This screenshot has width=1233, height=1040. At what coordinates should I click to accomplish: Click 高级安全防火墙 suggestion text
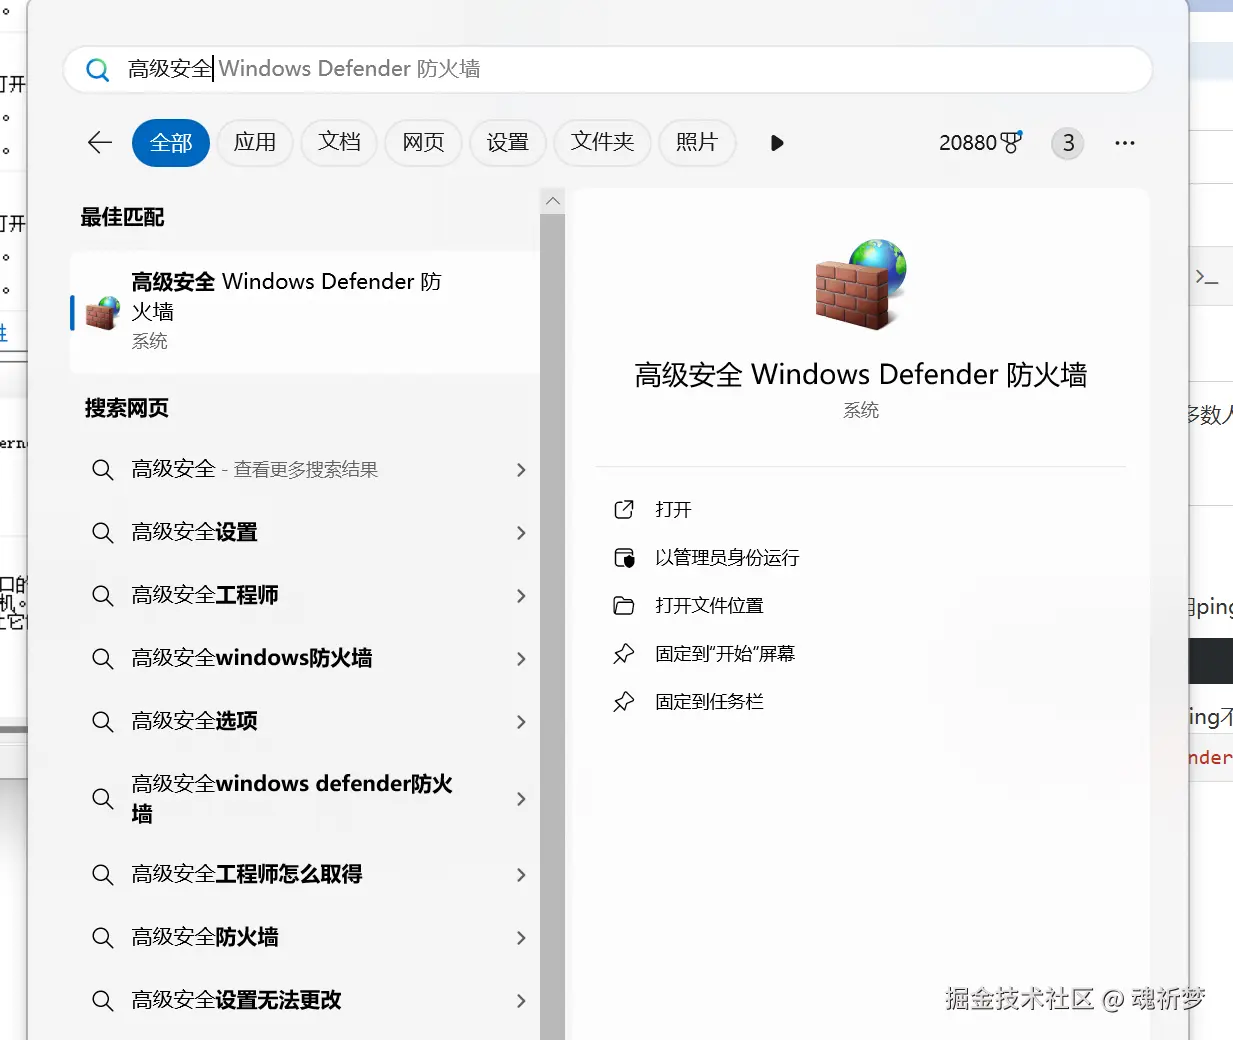pos(205,938)
